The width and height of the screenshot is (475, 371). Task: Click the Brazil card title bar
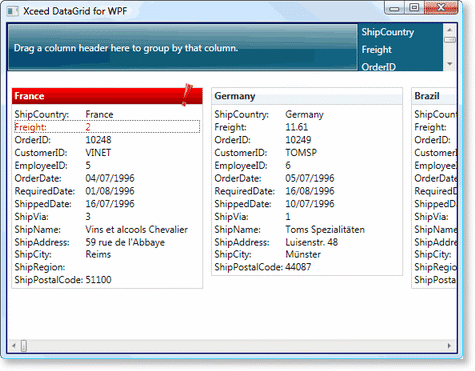tap(434, 96)
